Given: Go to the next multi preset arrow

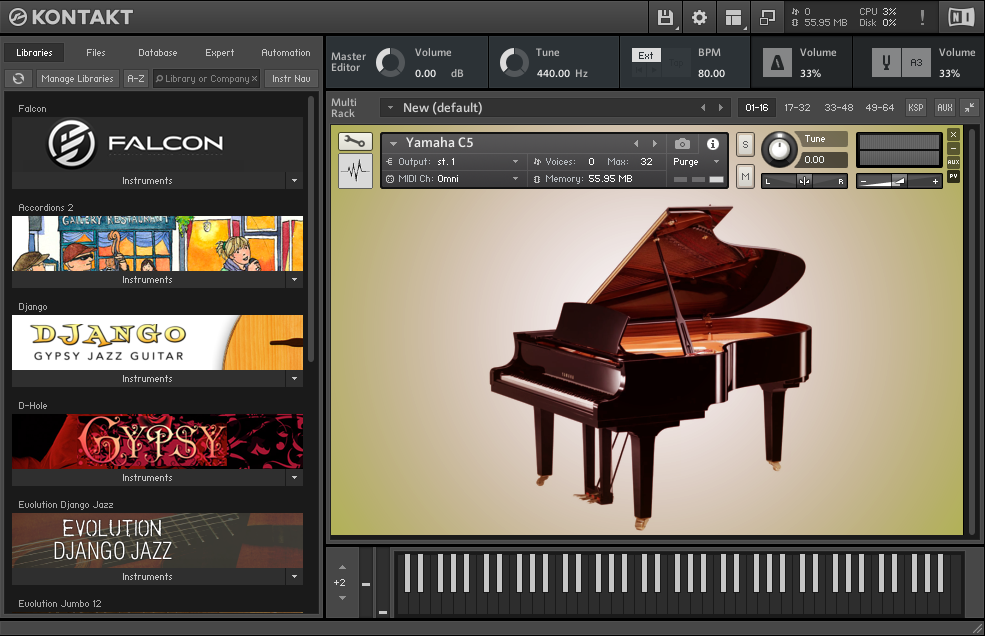Looking at the screenshot, I should pos(721,107).
